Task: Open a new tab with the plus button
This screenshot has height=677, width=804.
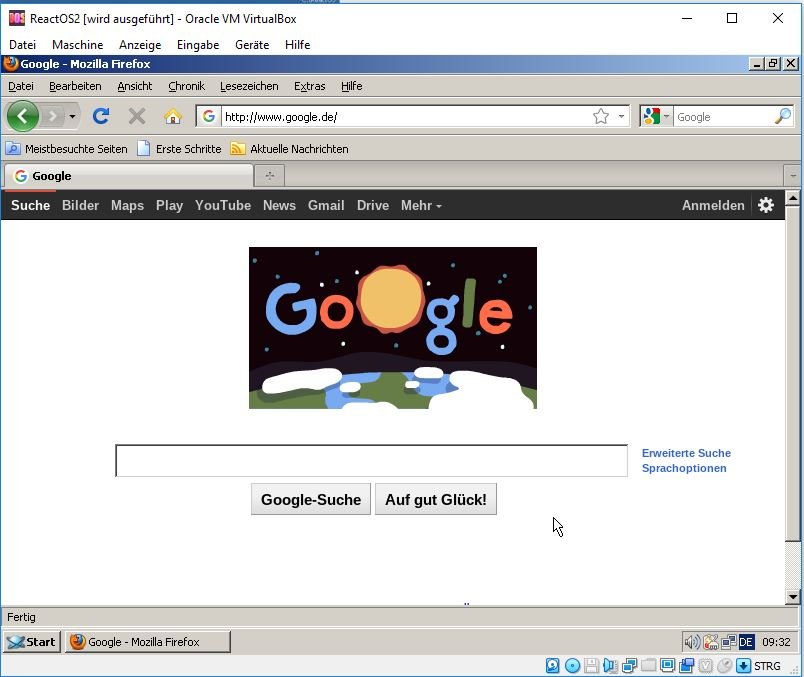Action: [270, 176]
